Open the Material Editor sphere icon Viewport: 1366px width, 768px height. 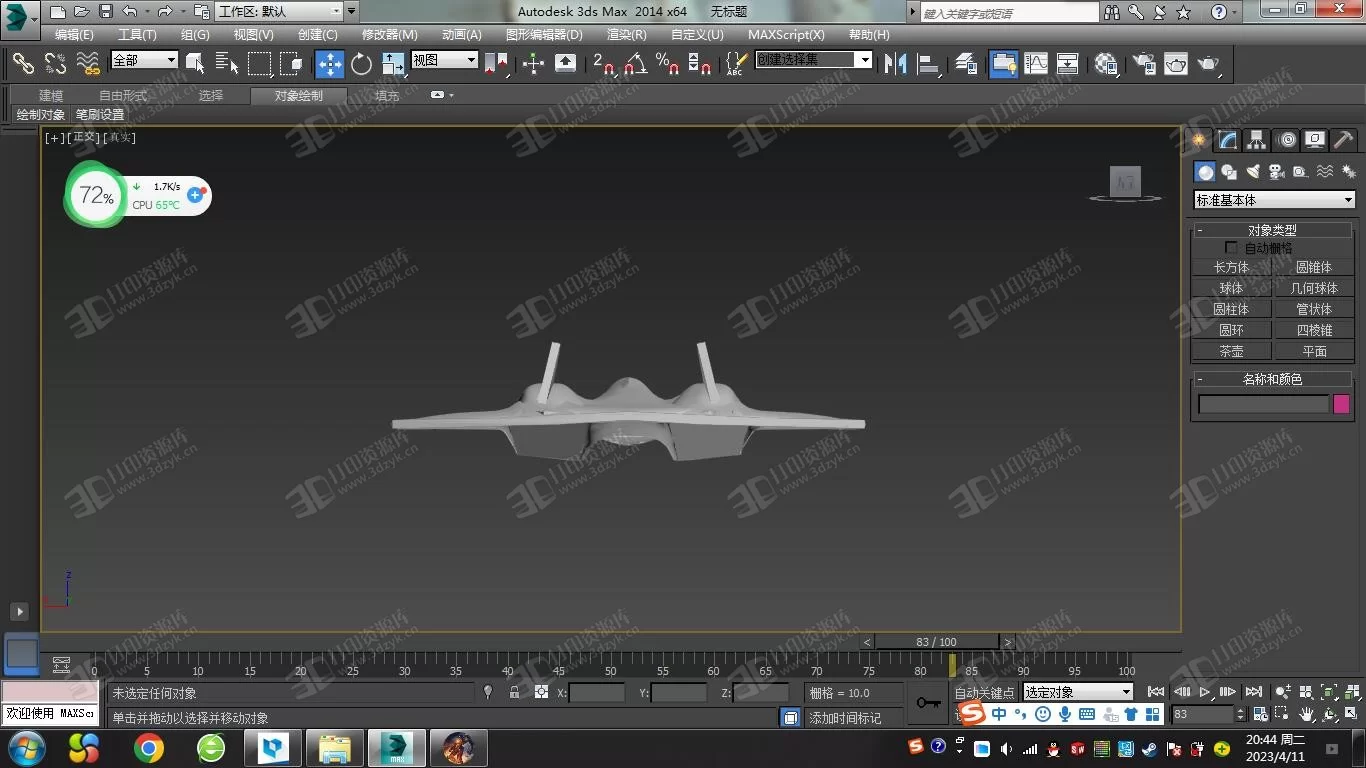(1106, 63)
